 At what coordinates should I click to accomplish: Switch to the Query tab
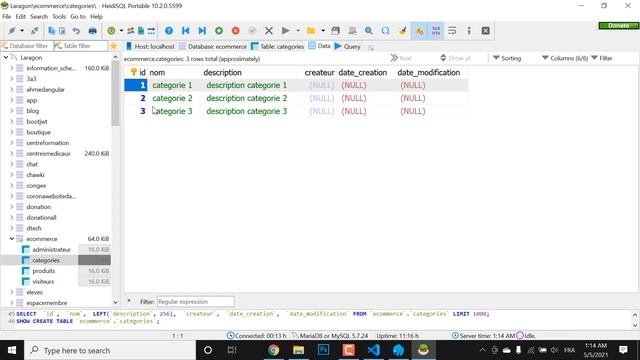coord(348,47)
